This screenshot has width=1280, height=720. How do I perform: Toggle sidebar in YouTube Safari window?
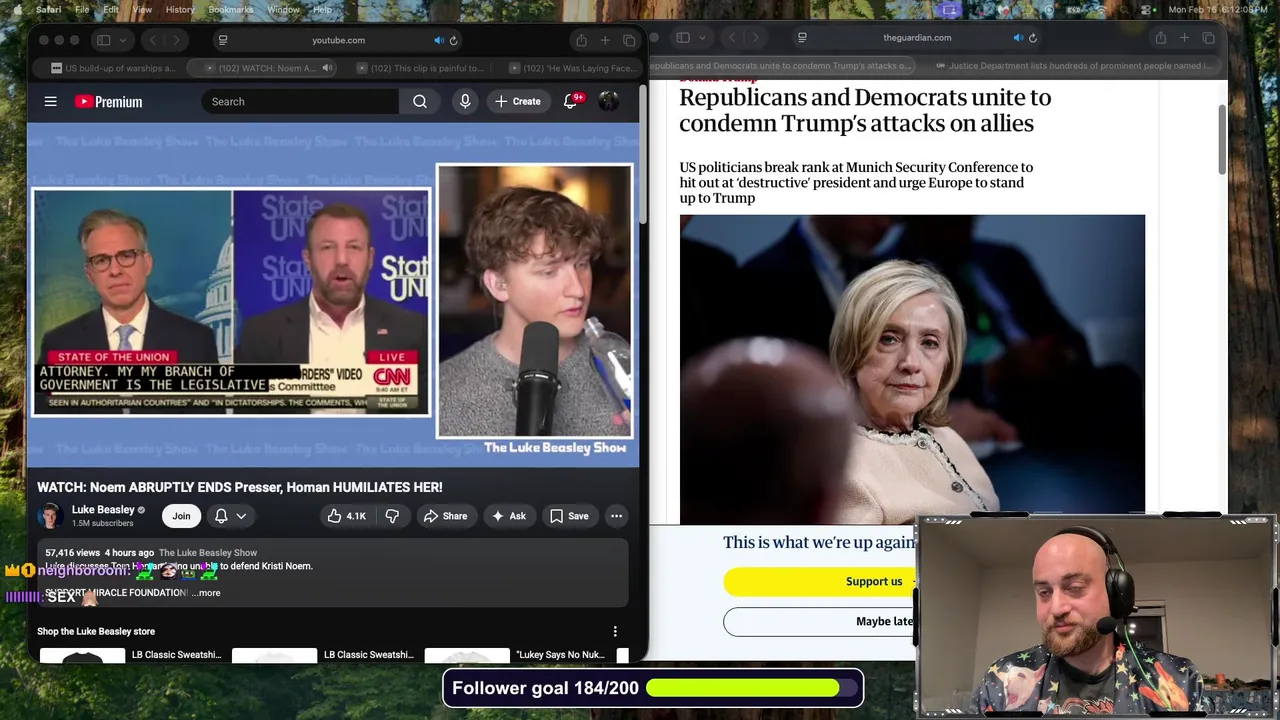coord(103,40)
